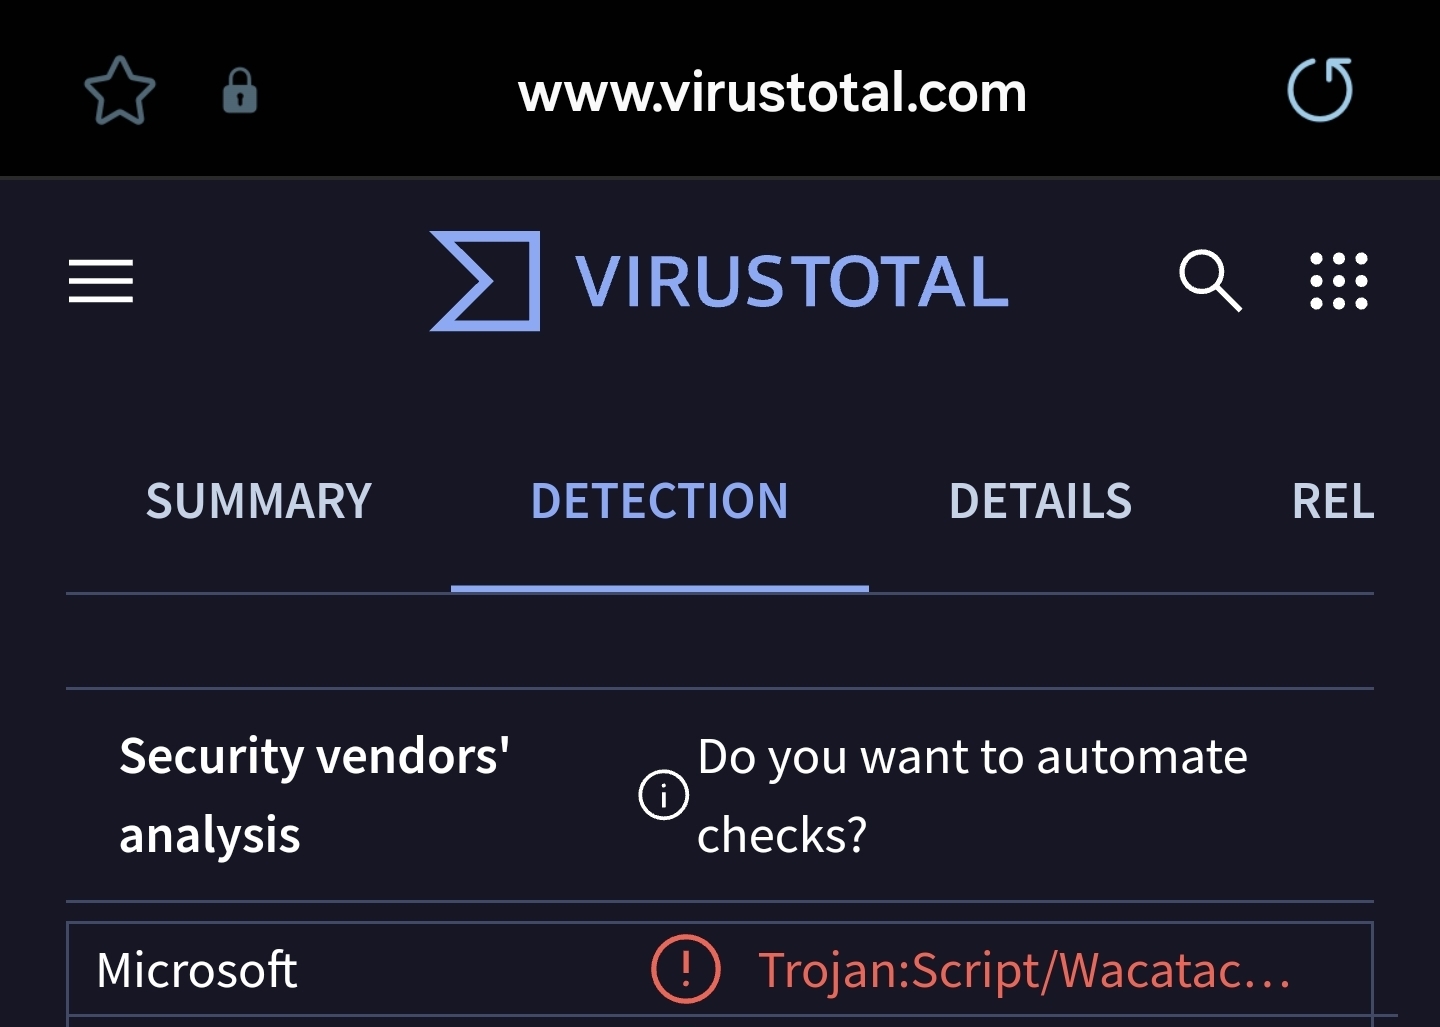Click the info circle icon beside automate checks

[x=664, y=795]
